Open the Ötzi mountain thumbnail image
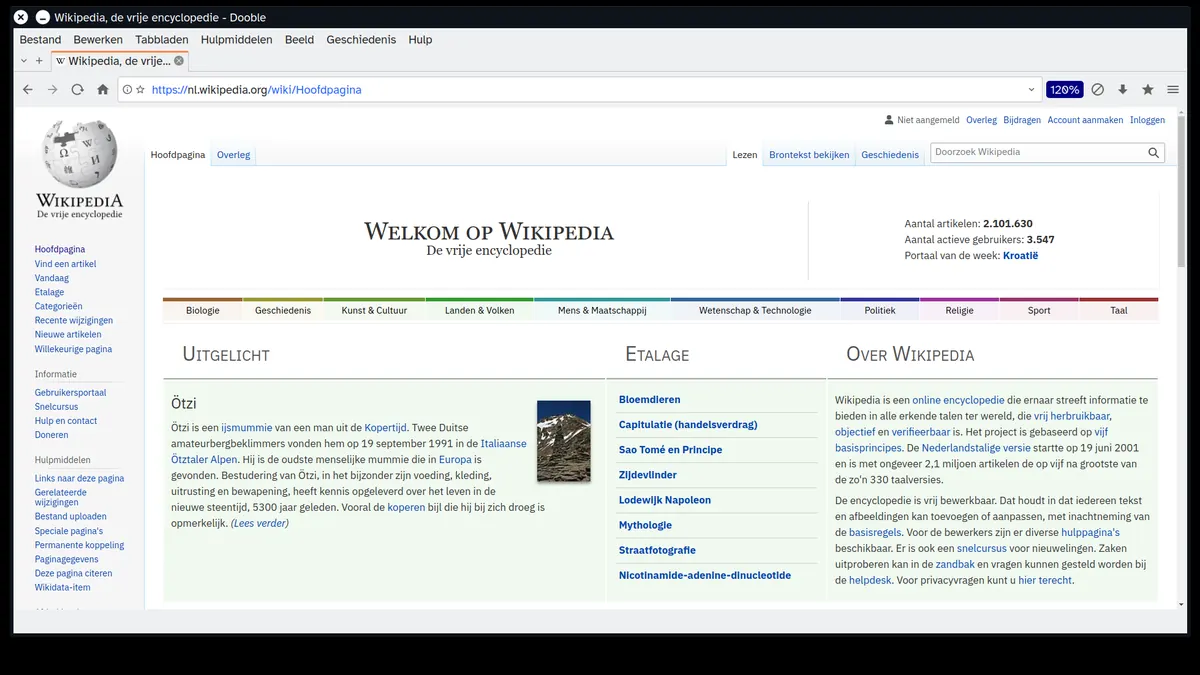This screenshot has width=1200, height=675. pos(564,441)
